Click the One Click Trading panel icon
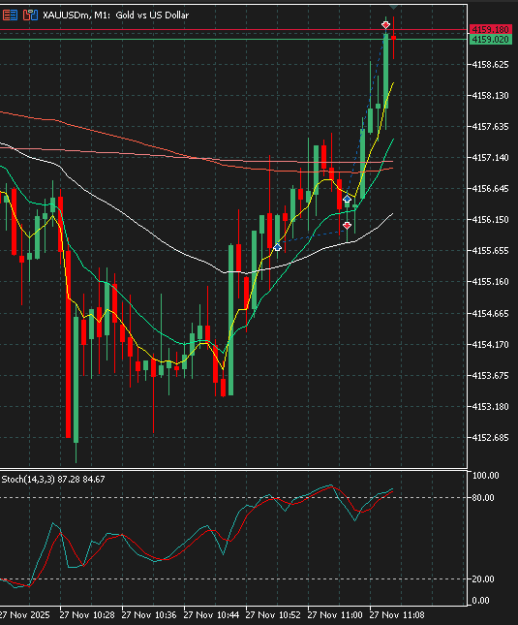 tap(30, 15)
